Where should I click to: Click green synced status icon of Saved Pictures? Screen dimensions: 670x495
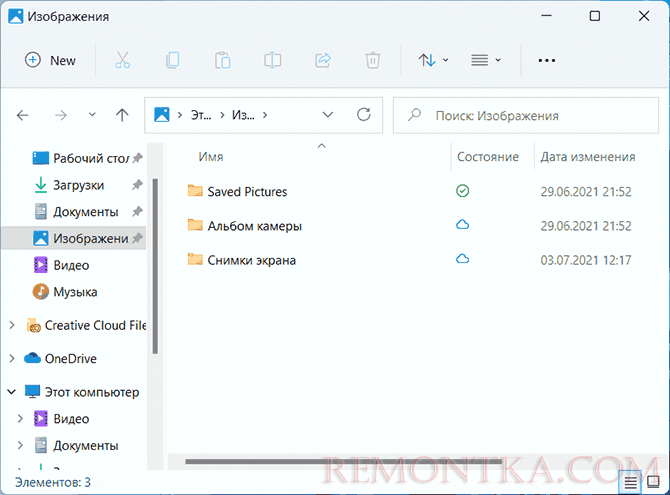pyautogui.click(x=462, y=191)
